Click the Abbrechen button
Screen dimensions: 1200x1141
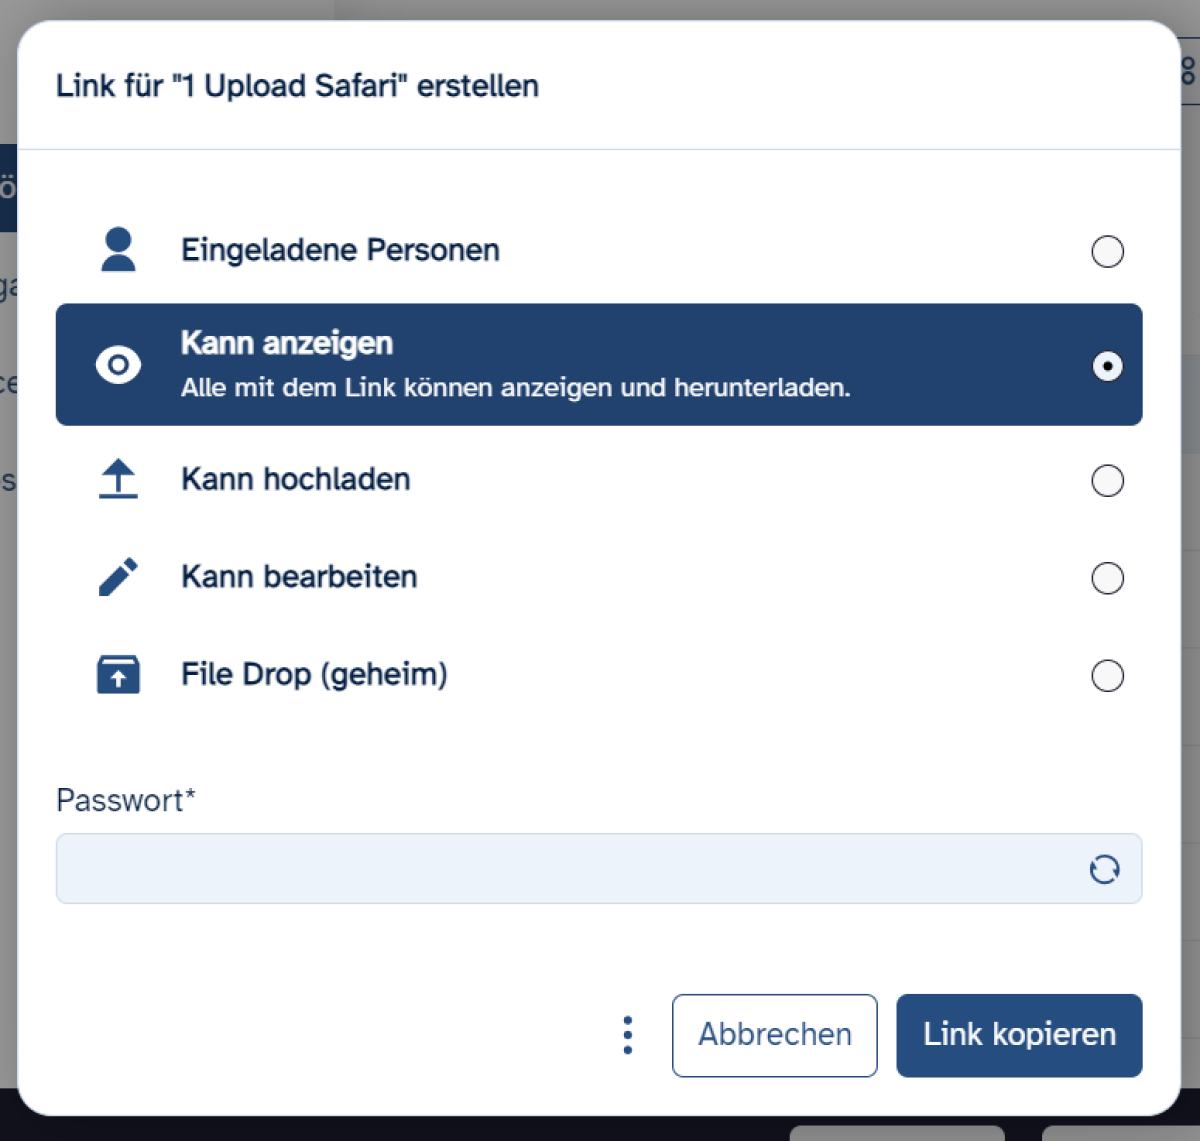pyautogui.click(x=775, y=1035)
